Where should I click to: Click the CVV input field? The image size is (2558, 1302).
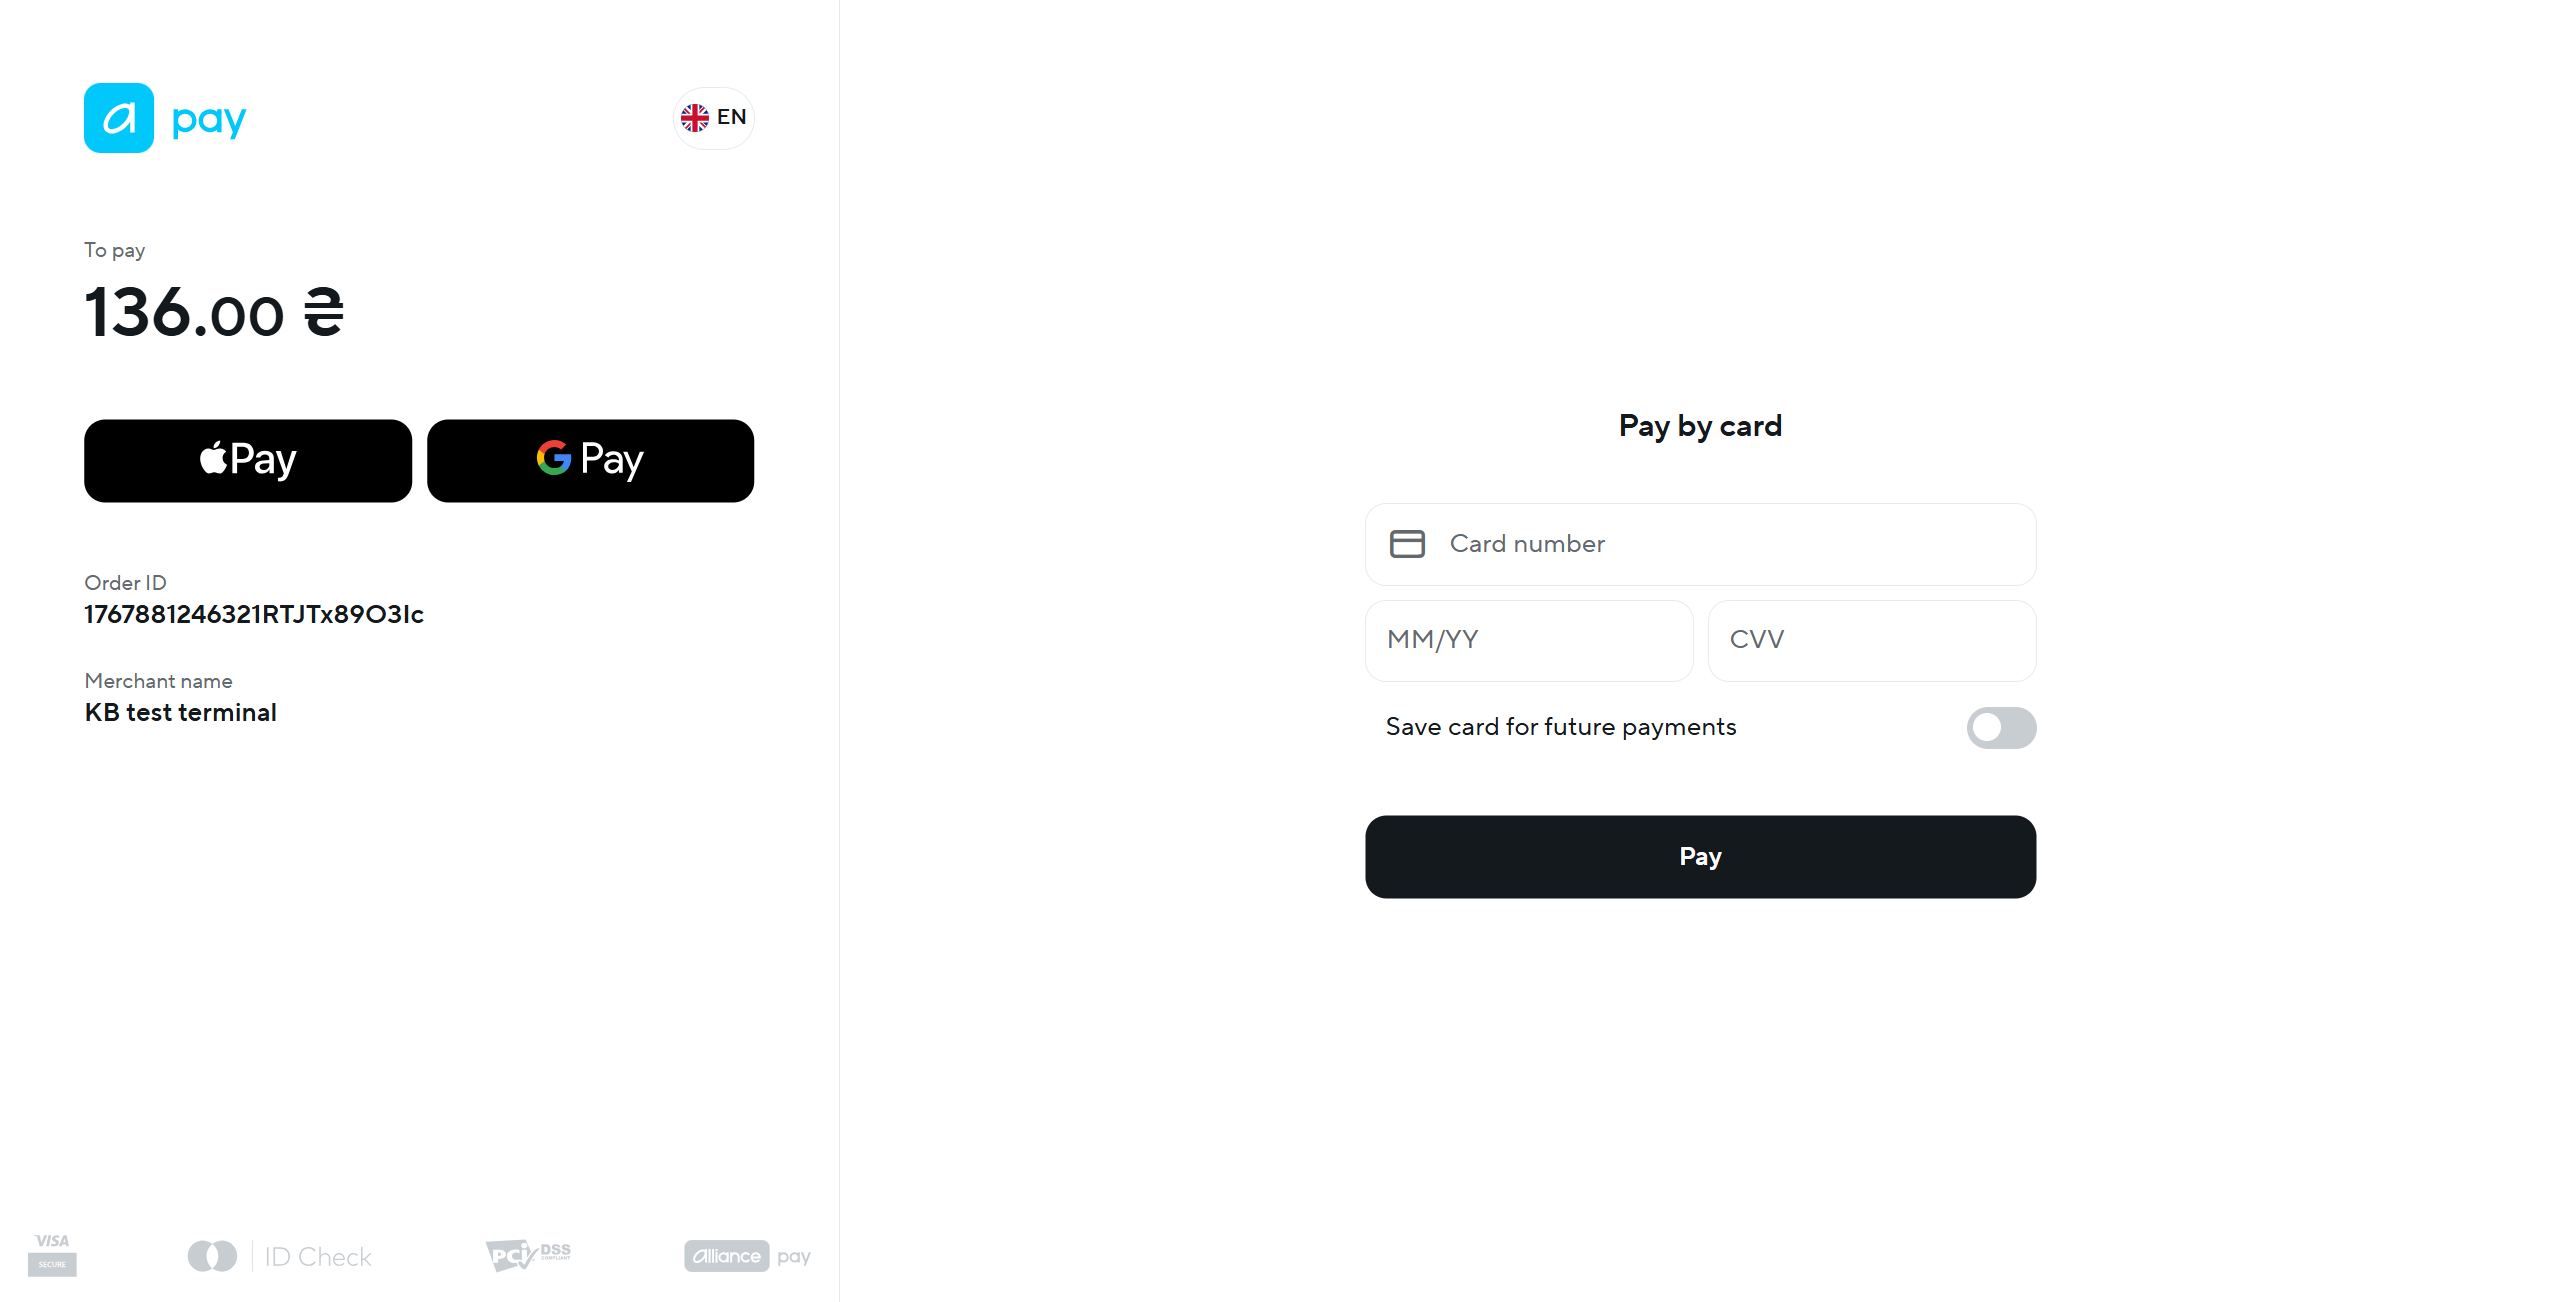coord(1871,641)
